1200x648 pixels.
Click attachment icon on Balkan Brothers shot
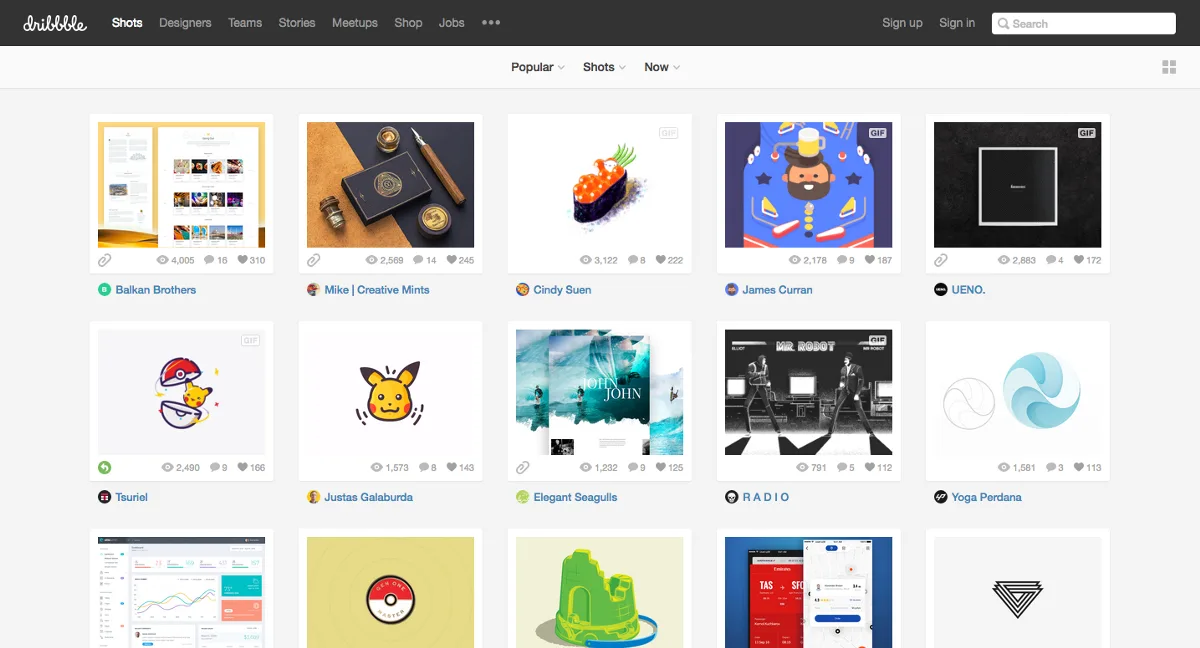coord(104,260)
